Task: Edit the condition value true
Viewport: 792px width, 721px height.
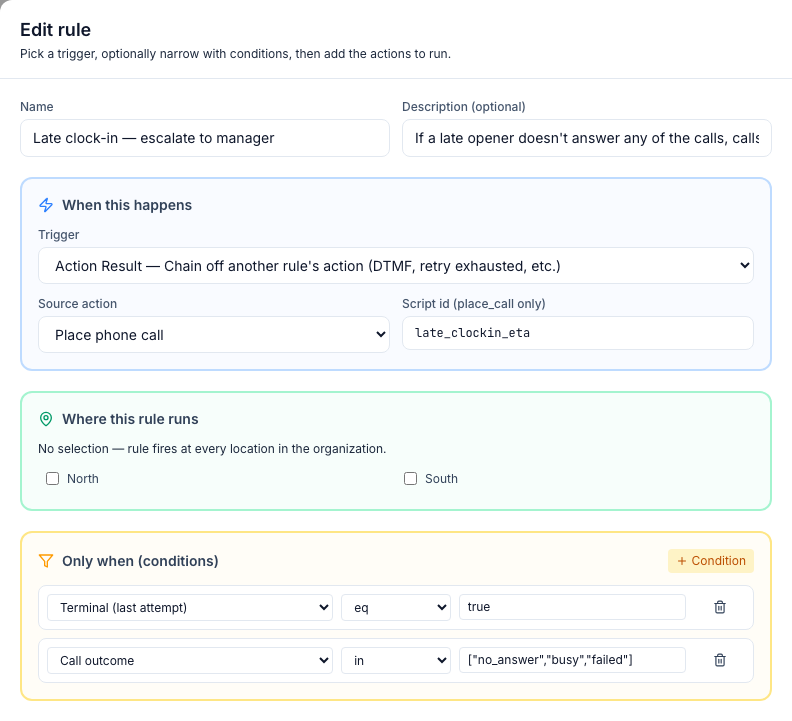Action: tap(572, 607)
